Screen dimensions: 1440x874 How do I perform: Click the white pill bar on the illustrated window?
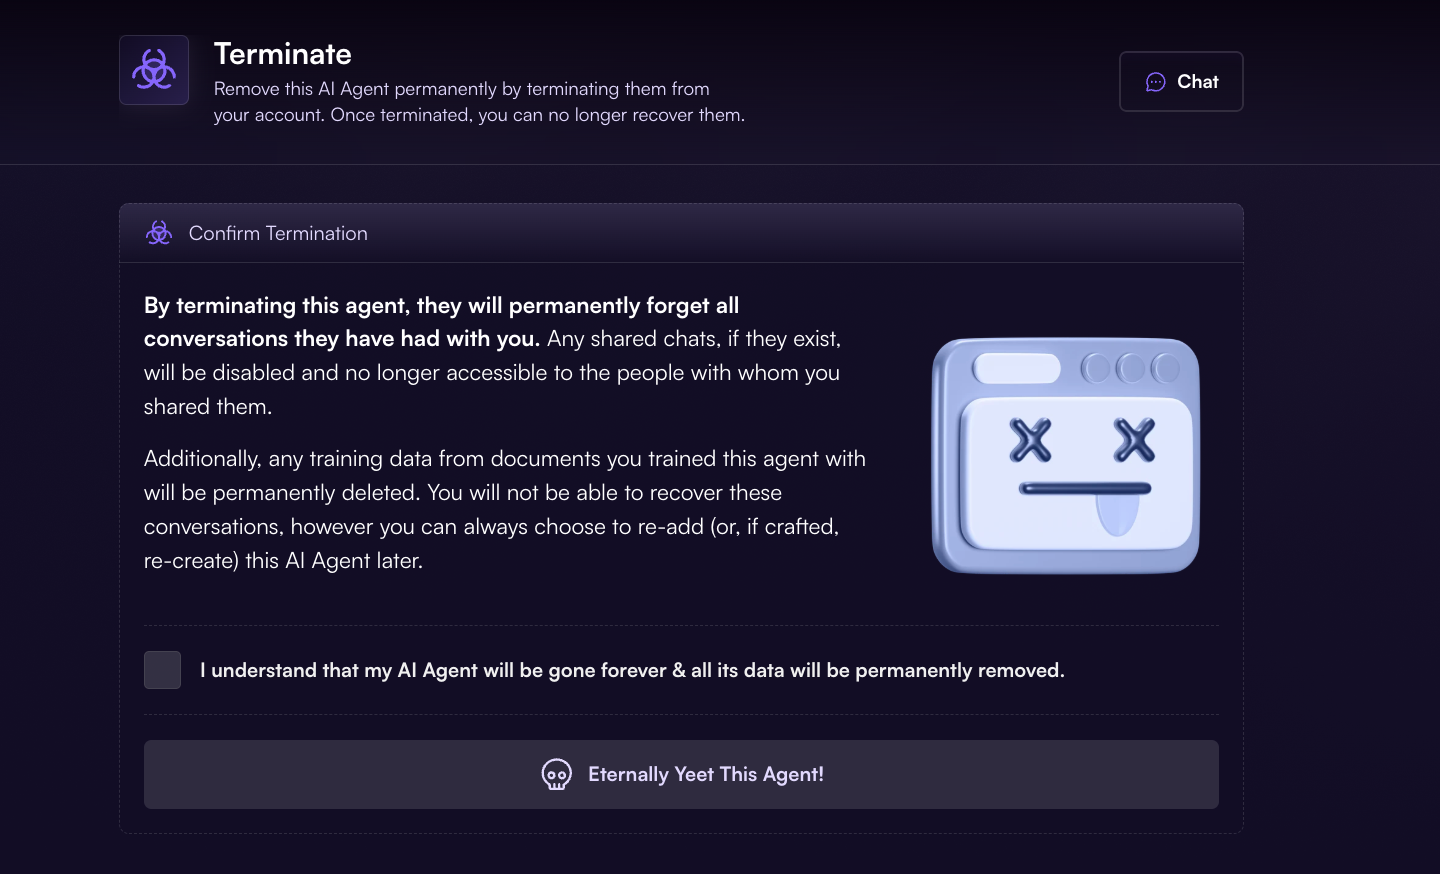[1016, 368]
